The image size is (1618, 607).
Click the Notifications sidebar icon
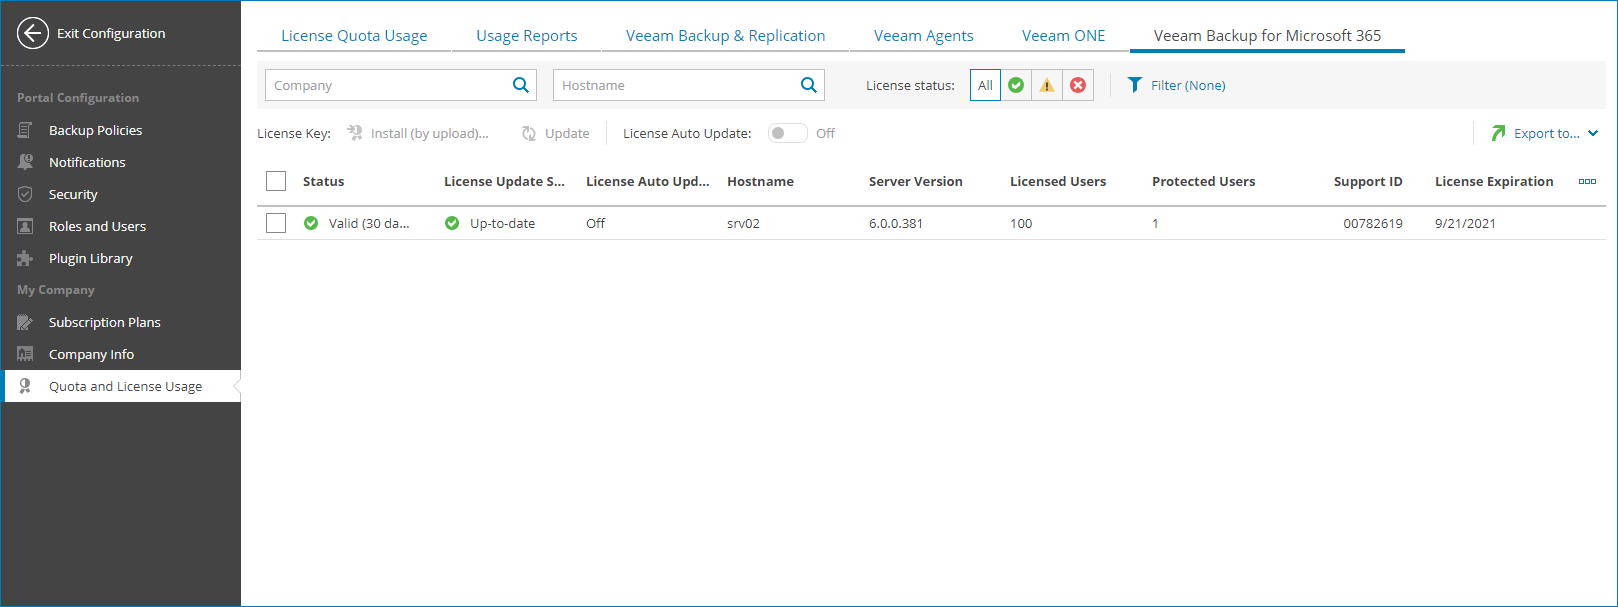(x=25, y=162)
